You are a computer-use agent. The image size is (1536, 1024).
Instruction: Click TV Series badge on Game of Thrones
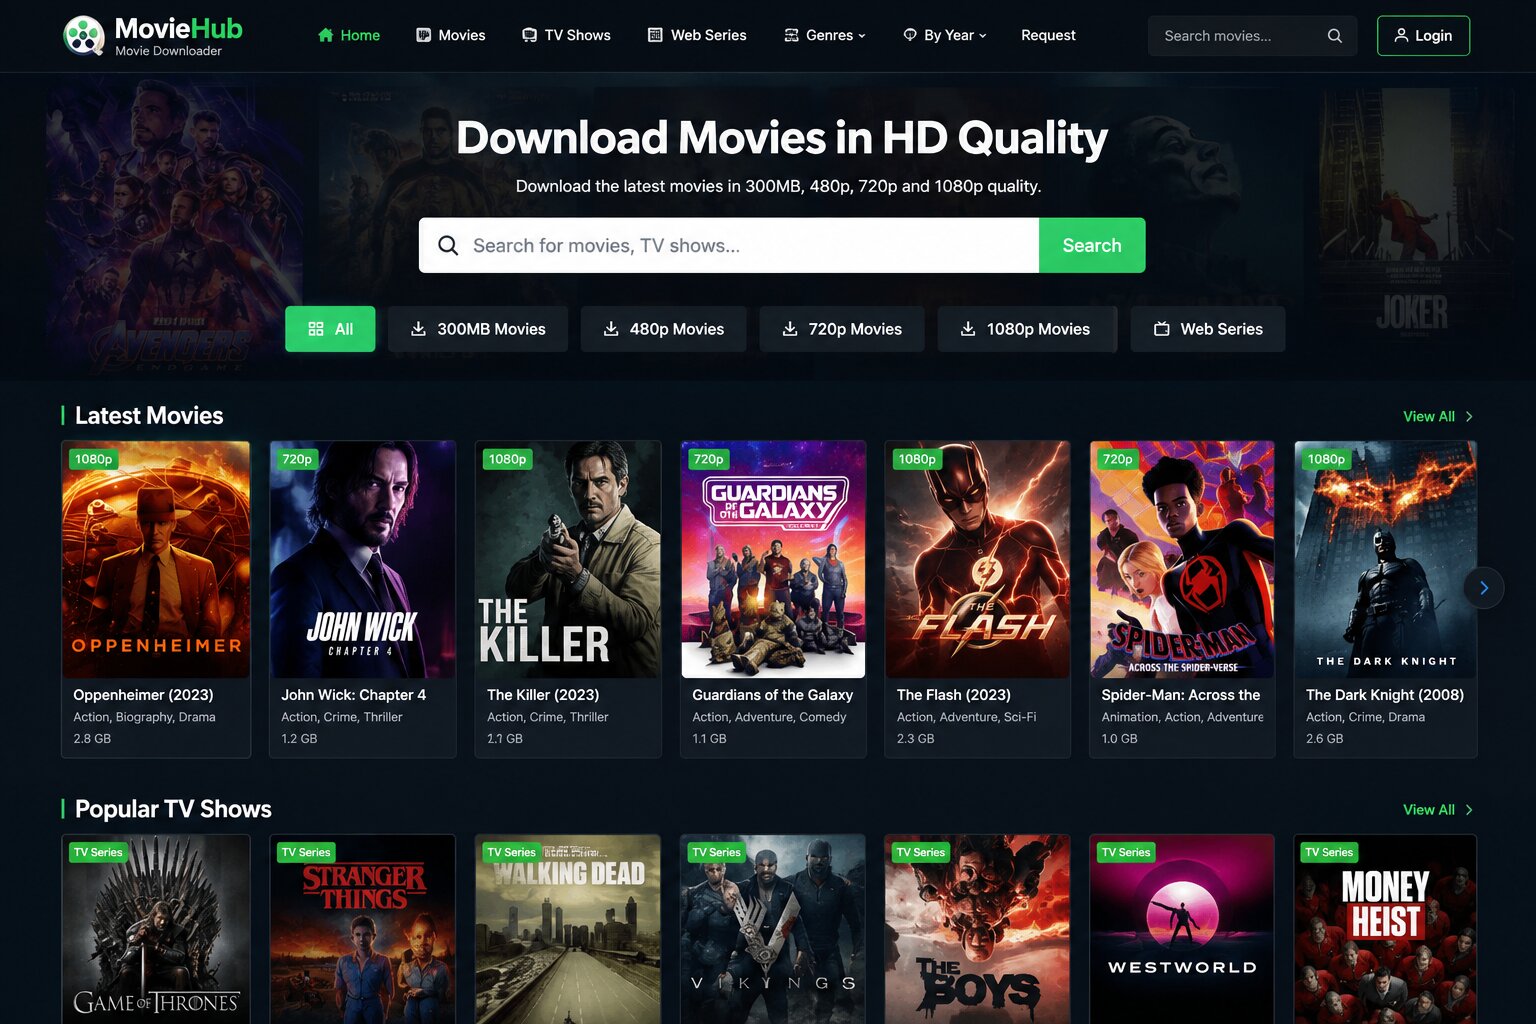[98, 853]
